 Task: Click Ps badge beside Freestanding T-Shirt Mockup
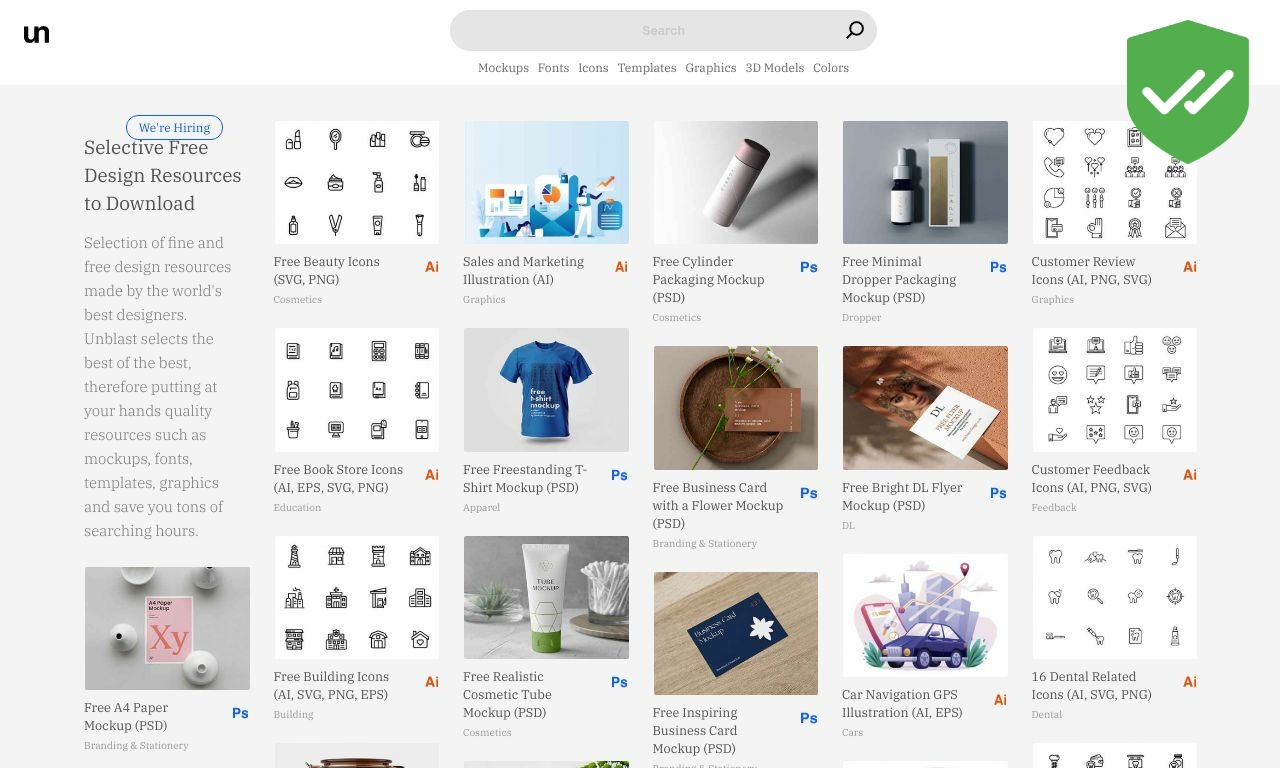point(619,475)
